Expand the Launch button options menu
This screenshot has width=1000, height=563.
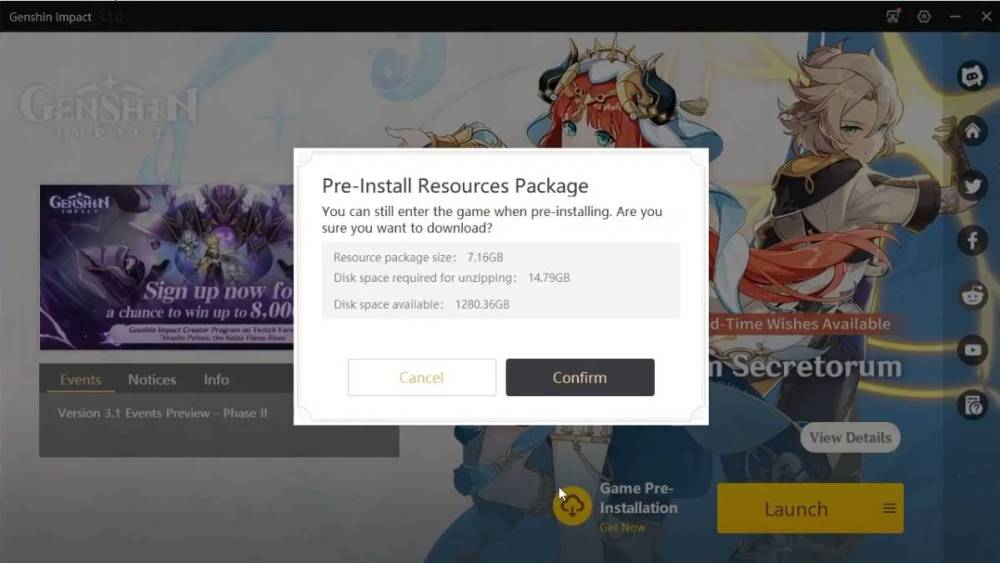click(889, 509)
